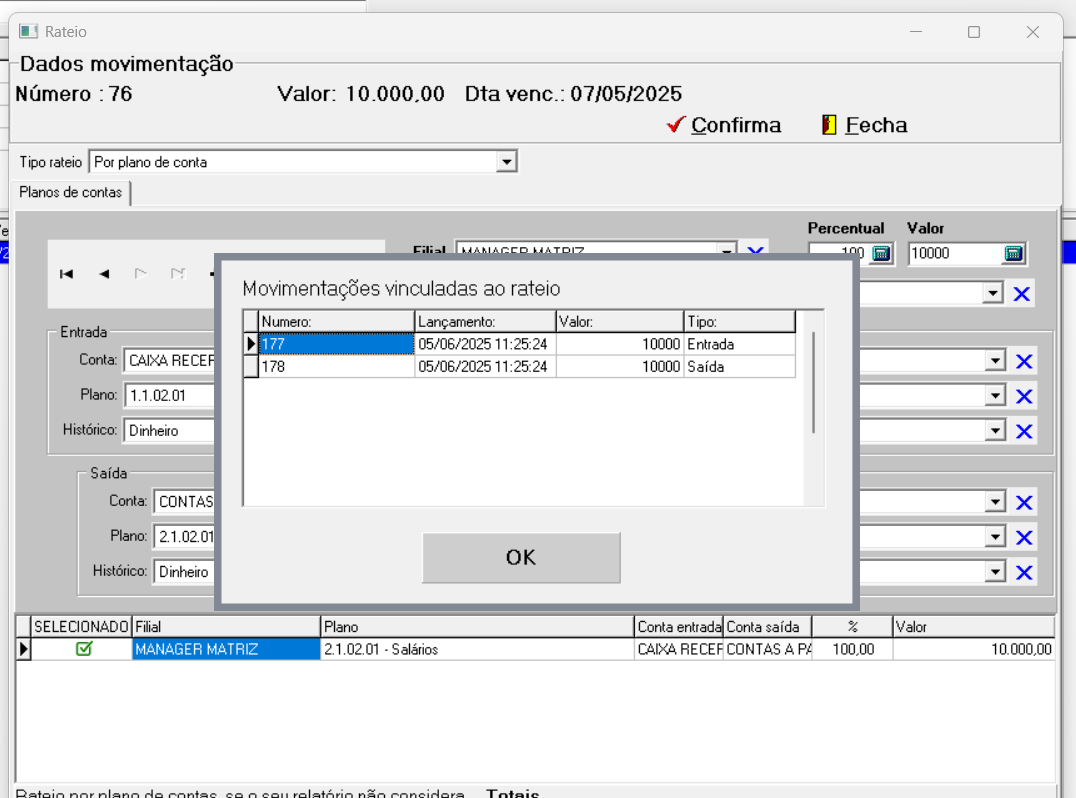Clear the Saída Conta with blue X
Image resolution: width=1076 pixels, height=798 pixels.
coord(1024,502)
